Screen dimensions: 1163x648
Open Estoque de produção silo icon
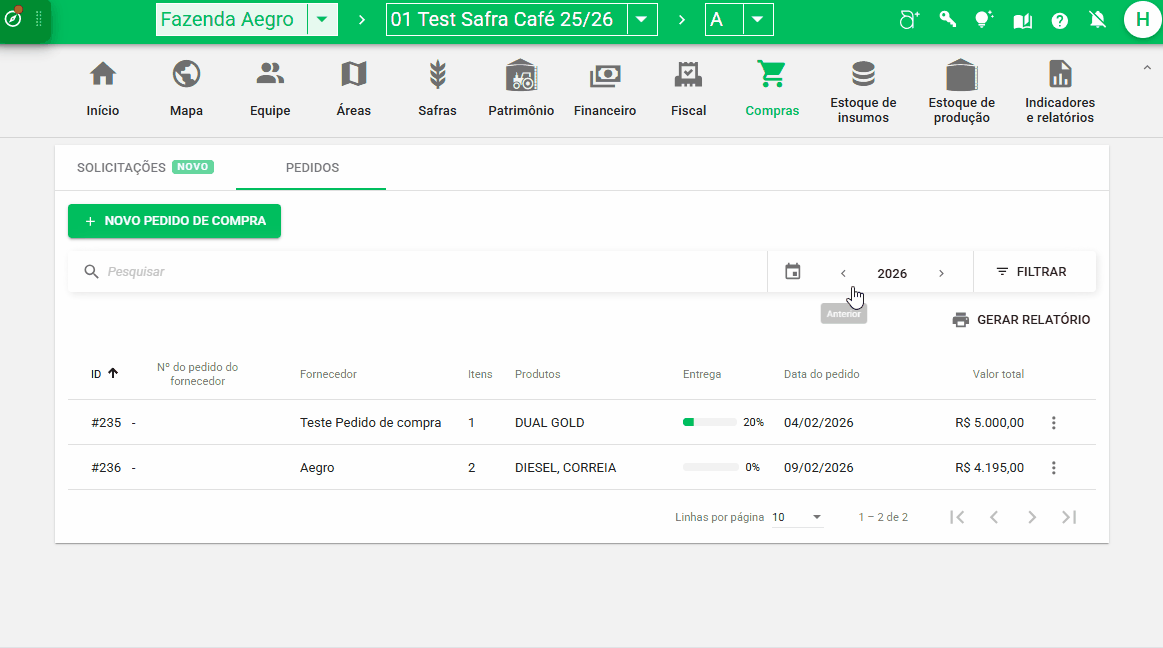(961, 75)
